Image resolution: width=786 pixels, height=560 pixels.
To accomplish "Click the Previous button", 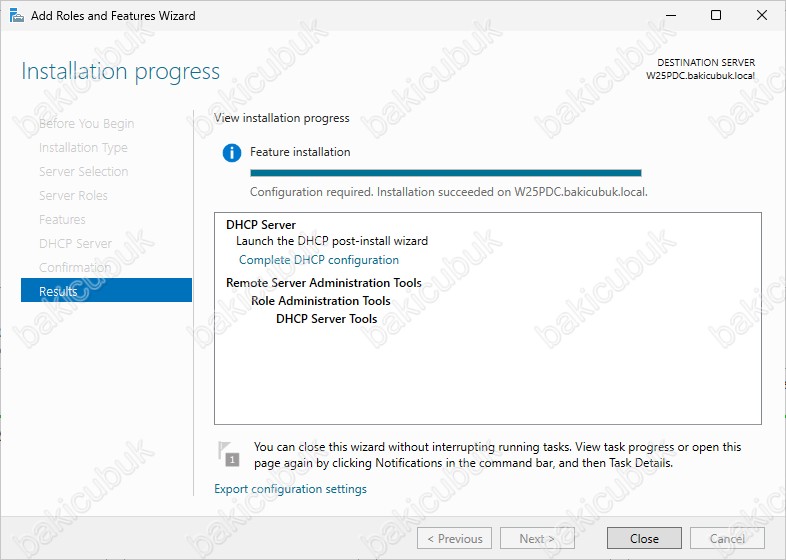I will coord(454,538).
